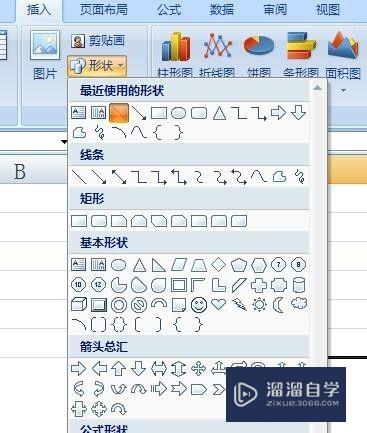This screenshot has width=367, height=433.
Task: Select Rounded Rectangle in 矩形 section
Action: pyautogui.click(x=99, y=221)
